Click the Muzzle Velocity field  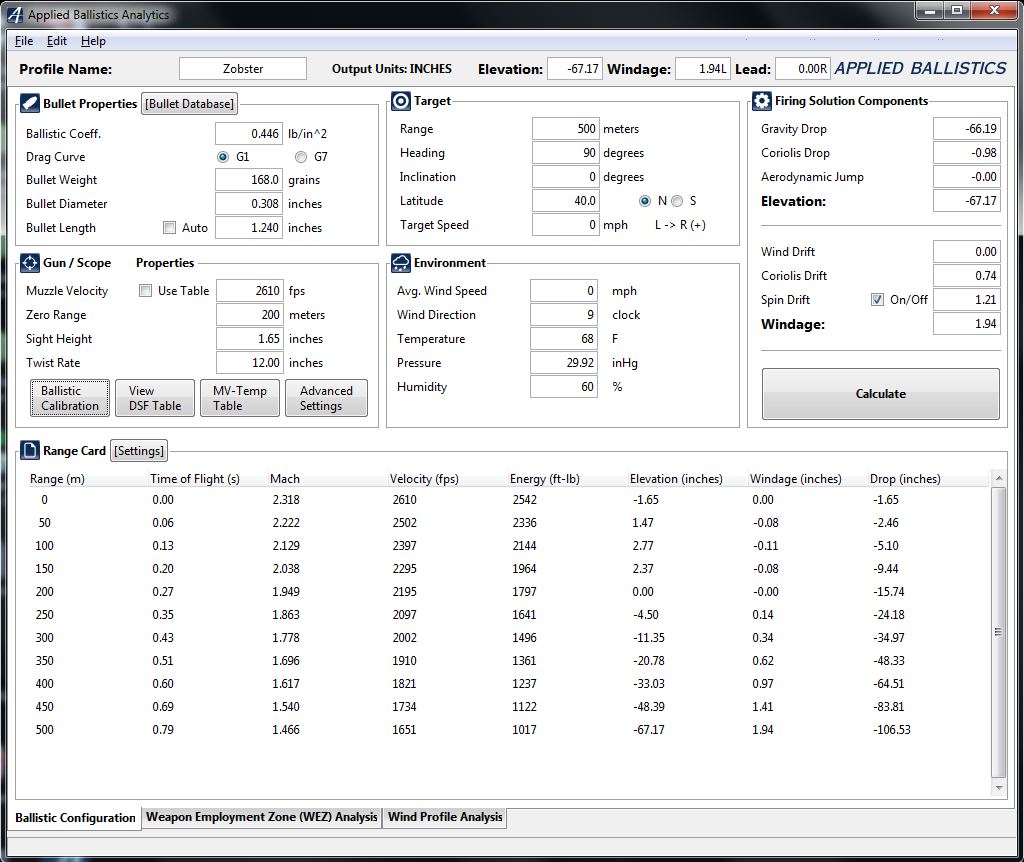[249, 291]
